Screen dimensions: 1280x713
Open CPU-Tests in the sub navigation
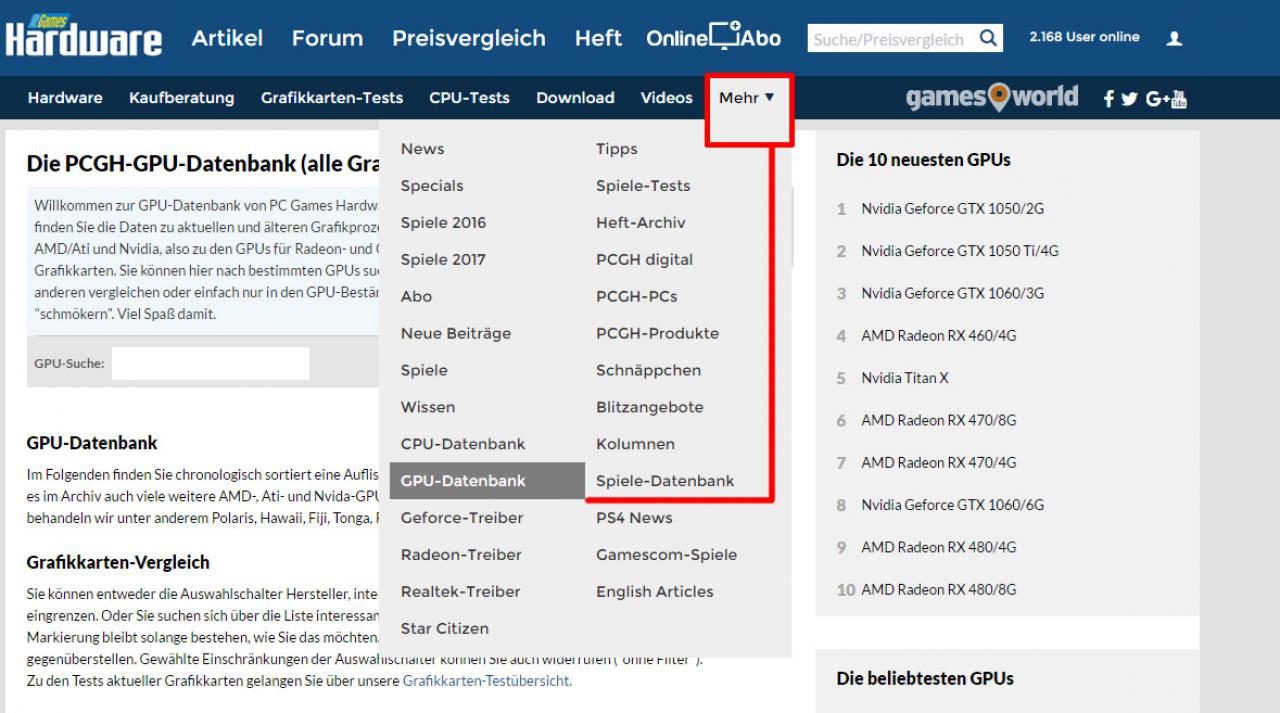coord(469,97)
